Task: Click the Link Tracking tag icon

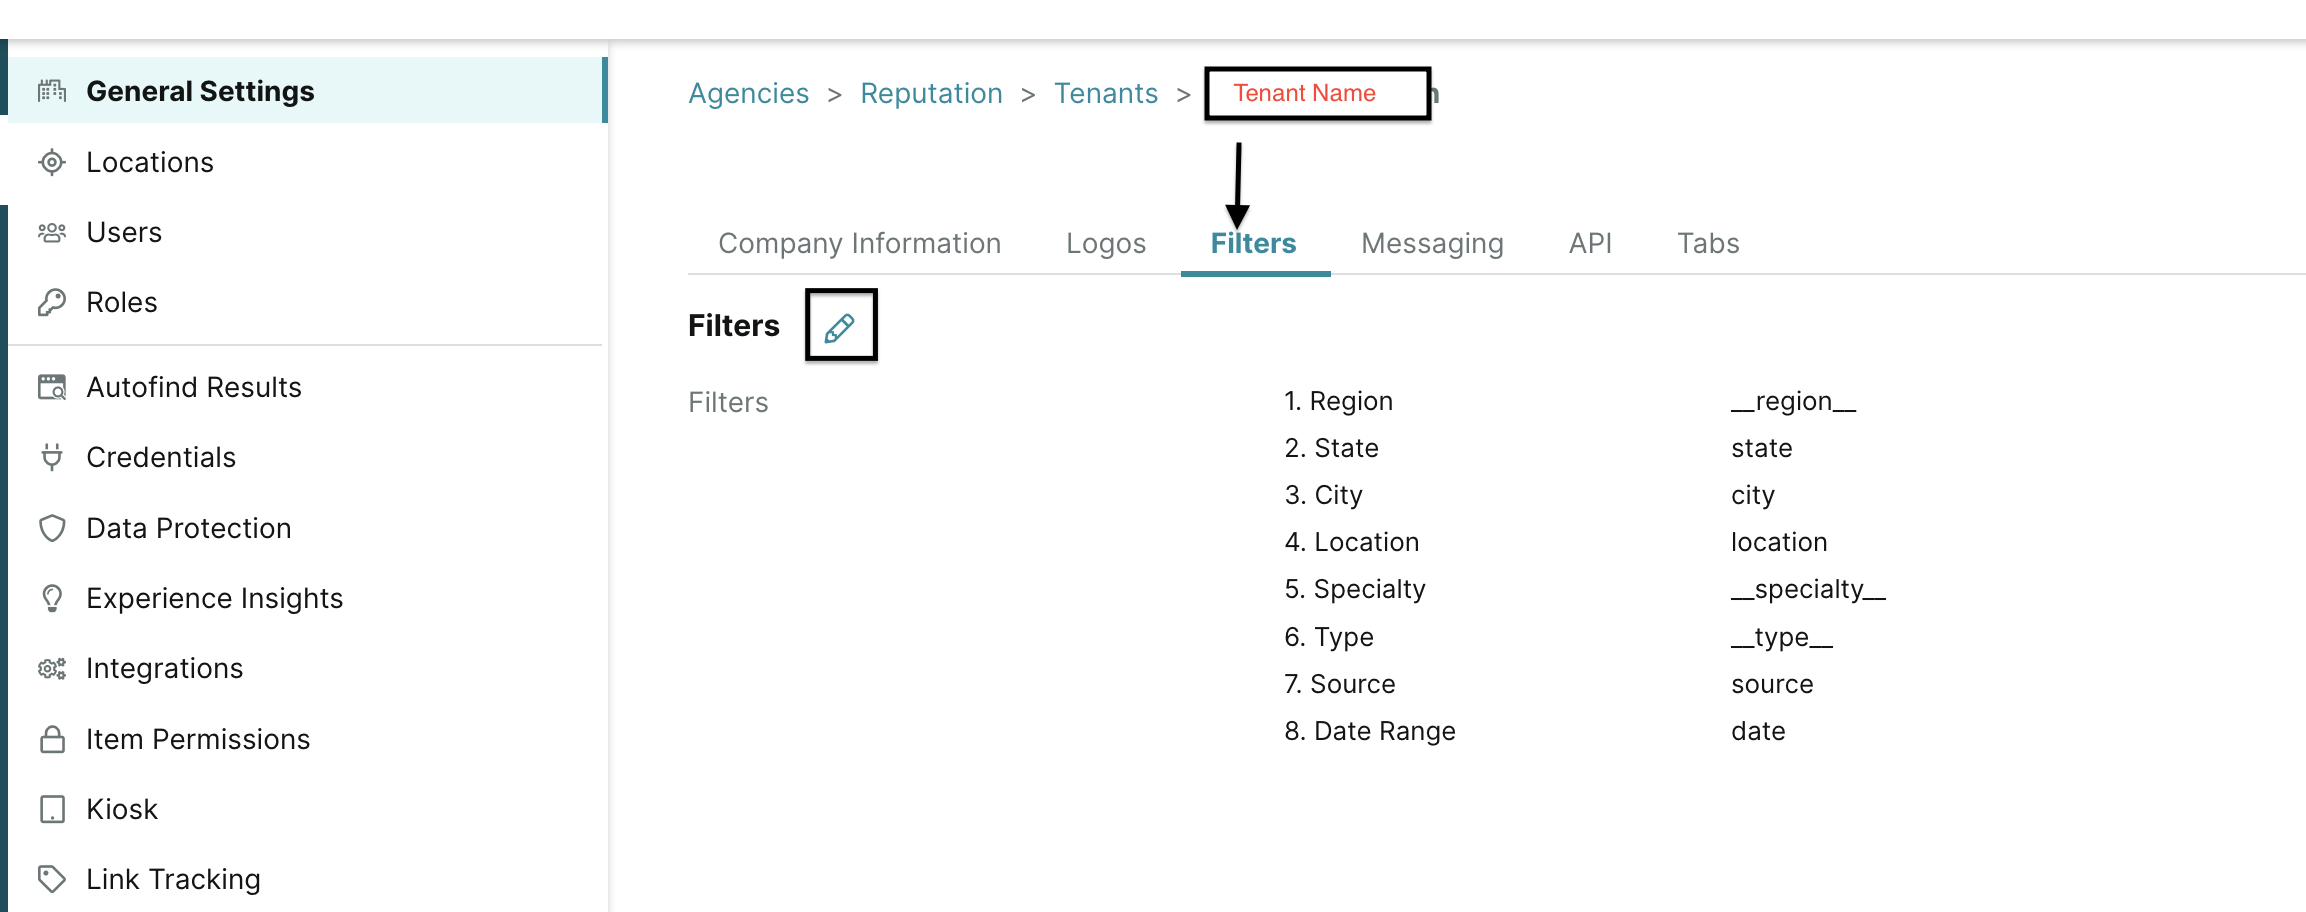Action: 50,878
